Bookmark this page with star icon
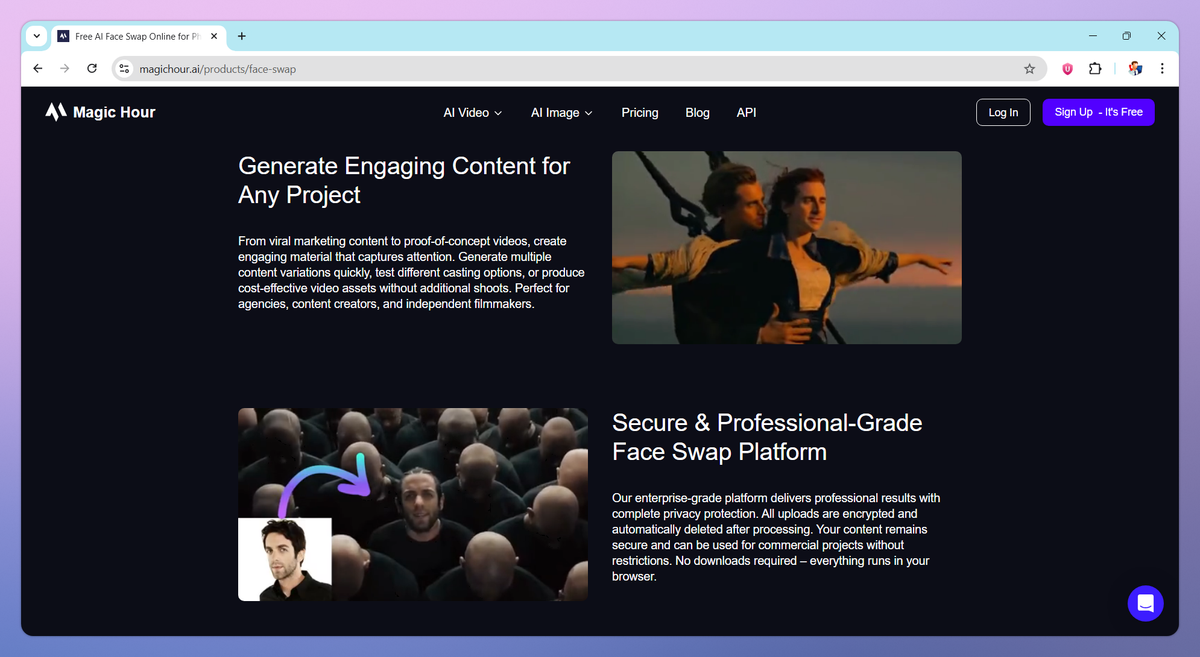 (x=1029, y=69)
